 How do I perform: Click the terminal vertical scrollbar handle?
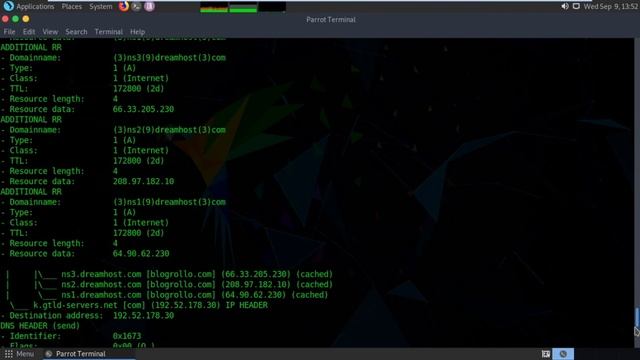point(637,318)
